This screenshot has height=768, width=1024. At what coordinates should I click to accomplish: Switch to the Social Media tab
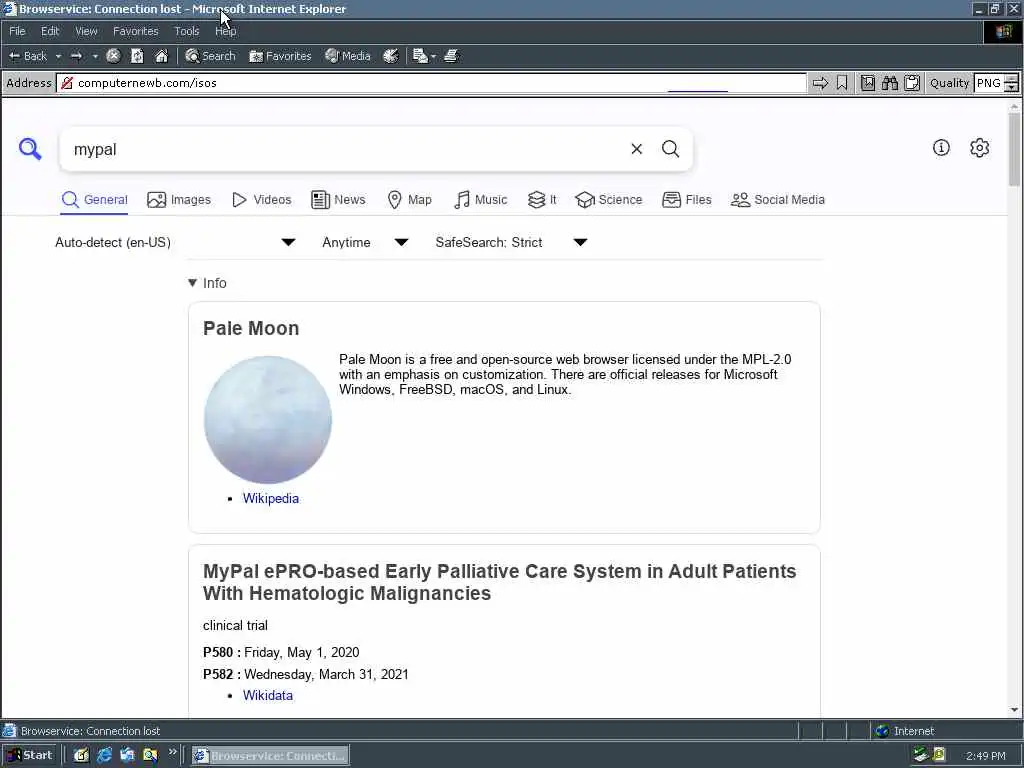tap(778, 200)
